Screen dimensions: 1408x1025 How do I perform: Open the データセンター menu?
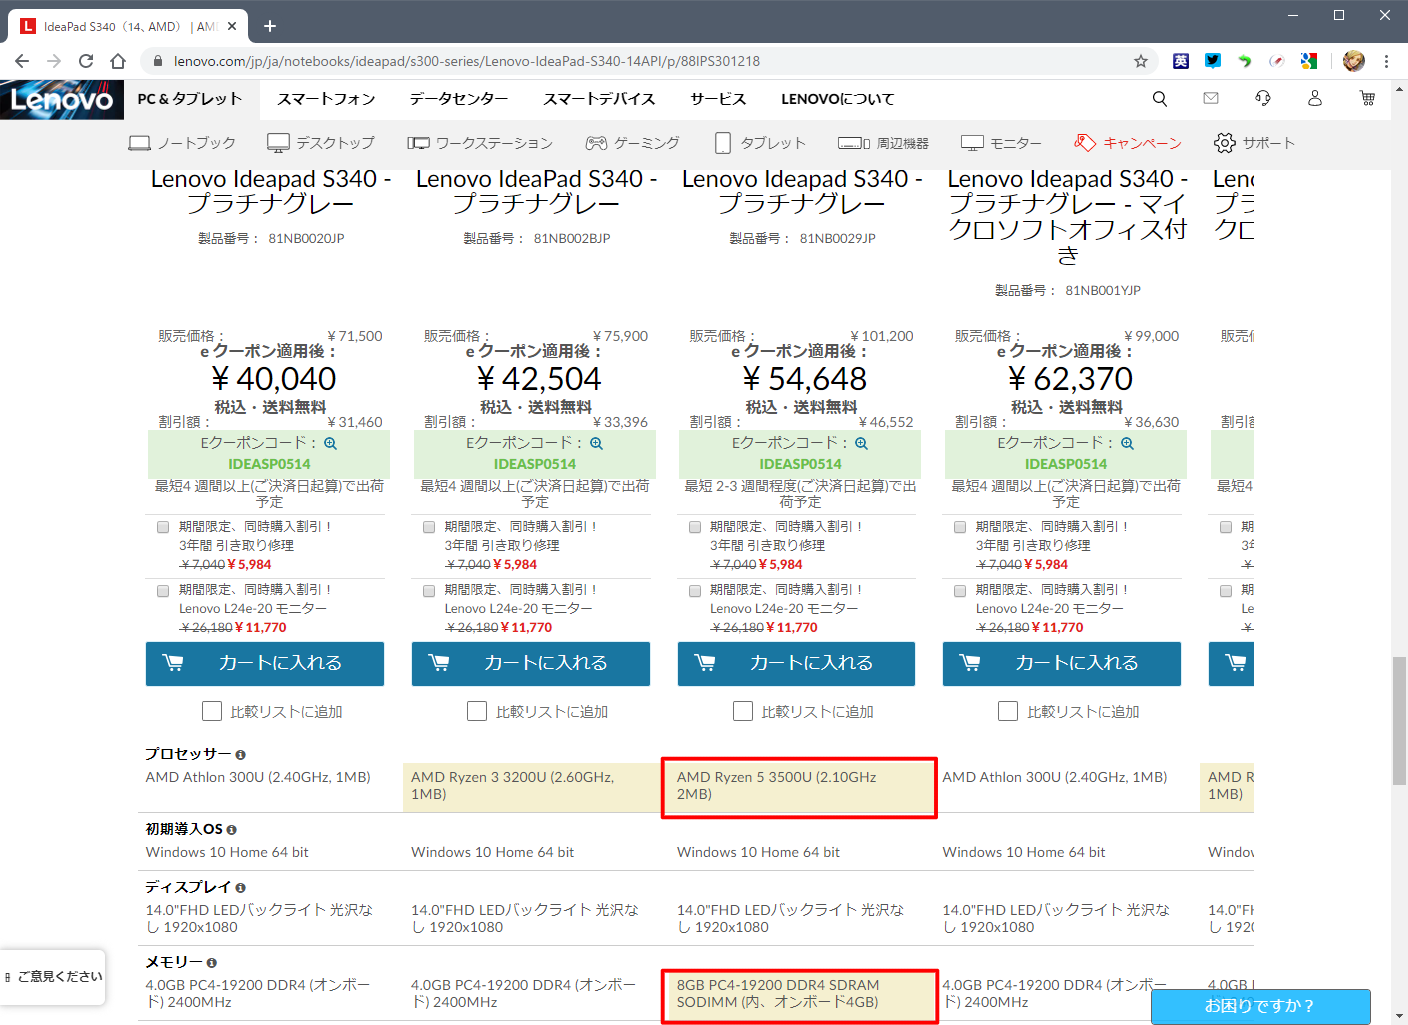click(459, 99)
